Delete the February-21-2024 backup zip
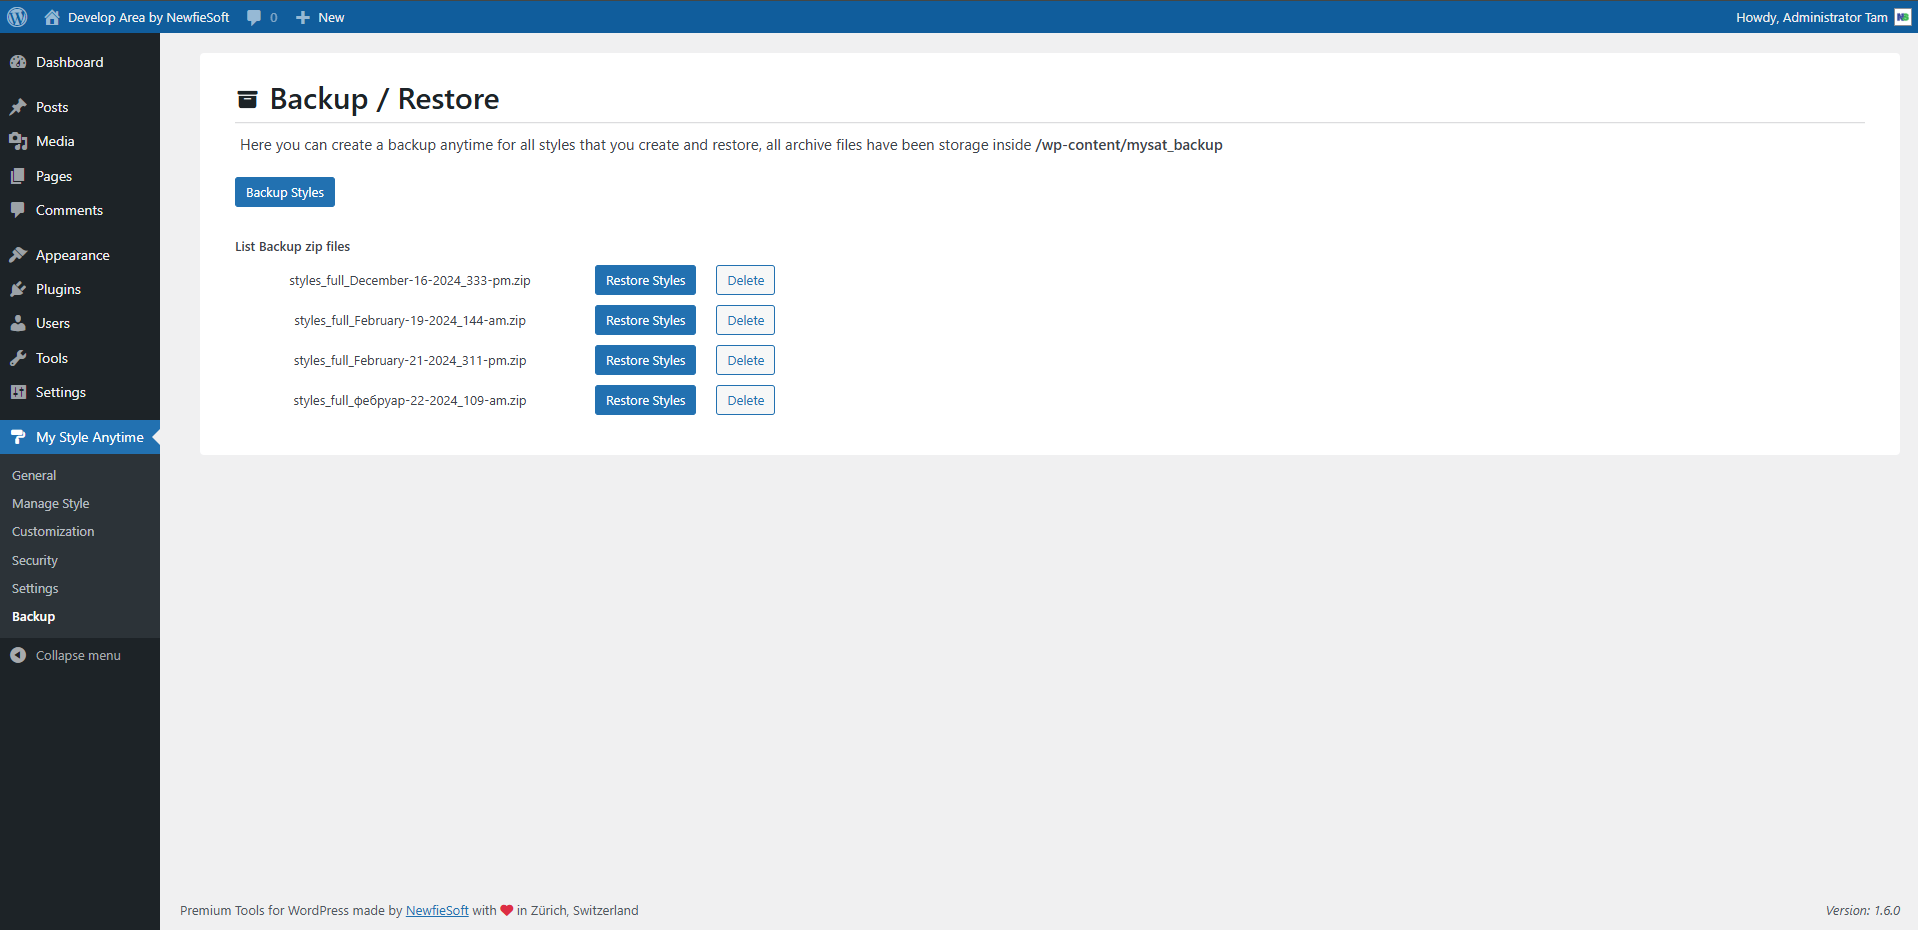 (x=745, y=360)
